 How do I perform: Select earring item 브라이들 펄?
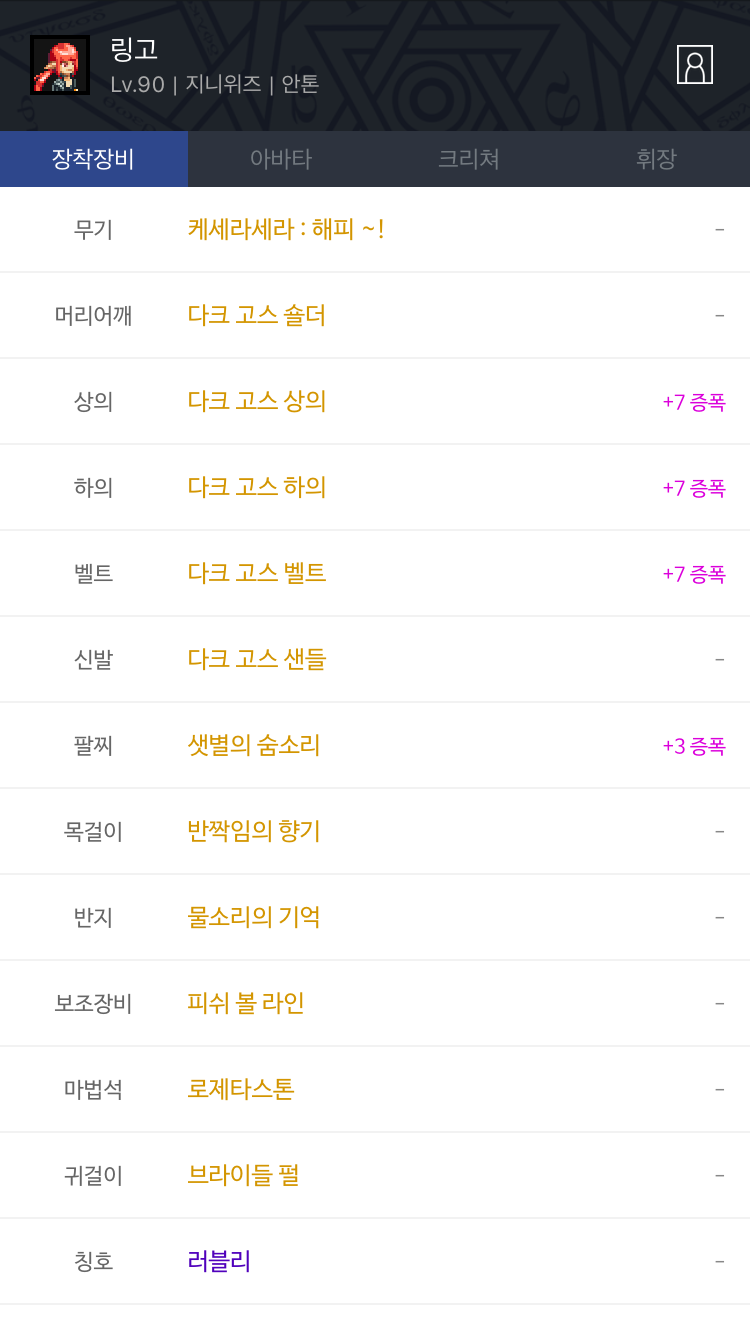(244, 1175)
